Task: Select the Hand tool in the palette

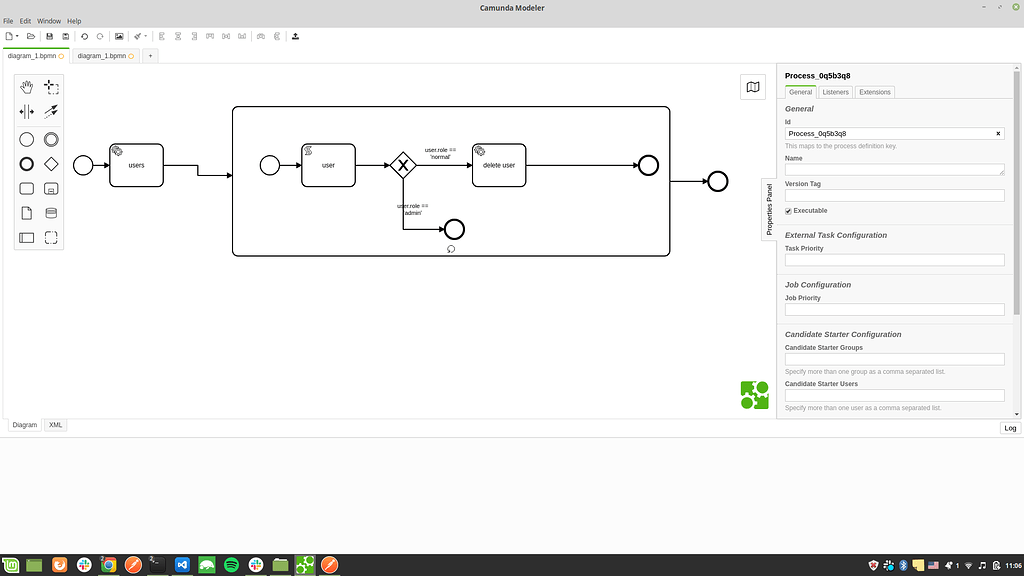Action: (x=26, y=87)
